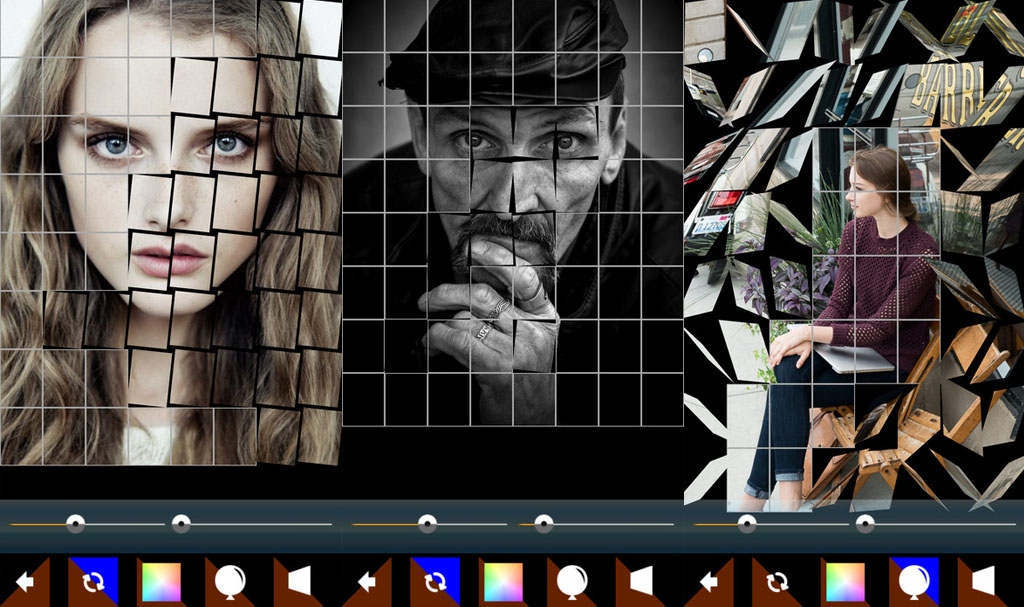Screen dimensions: 1024x607
Task: Click refresh icon in right panel
Action: pos(777,581)
